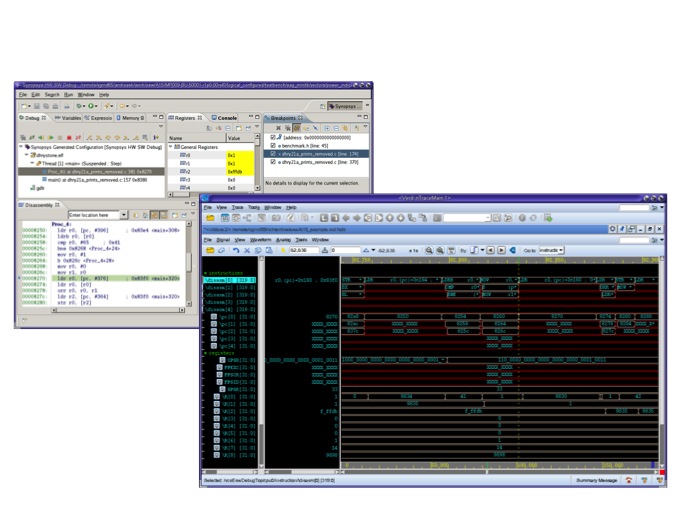Switch to the Console tab
The height and width of the screenshot is (510, 680).
224,118
